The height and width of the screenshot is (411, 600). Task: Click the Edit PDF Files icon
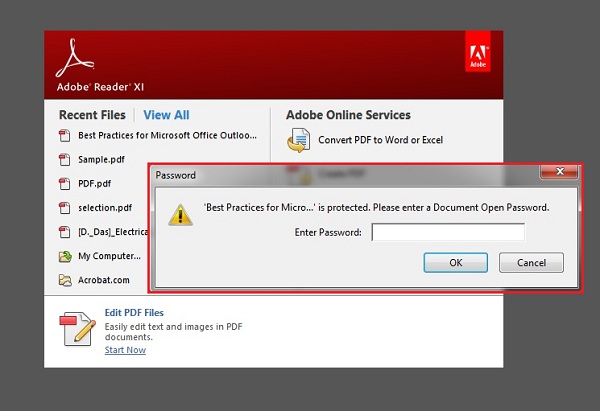point(78,330)
